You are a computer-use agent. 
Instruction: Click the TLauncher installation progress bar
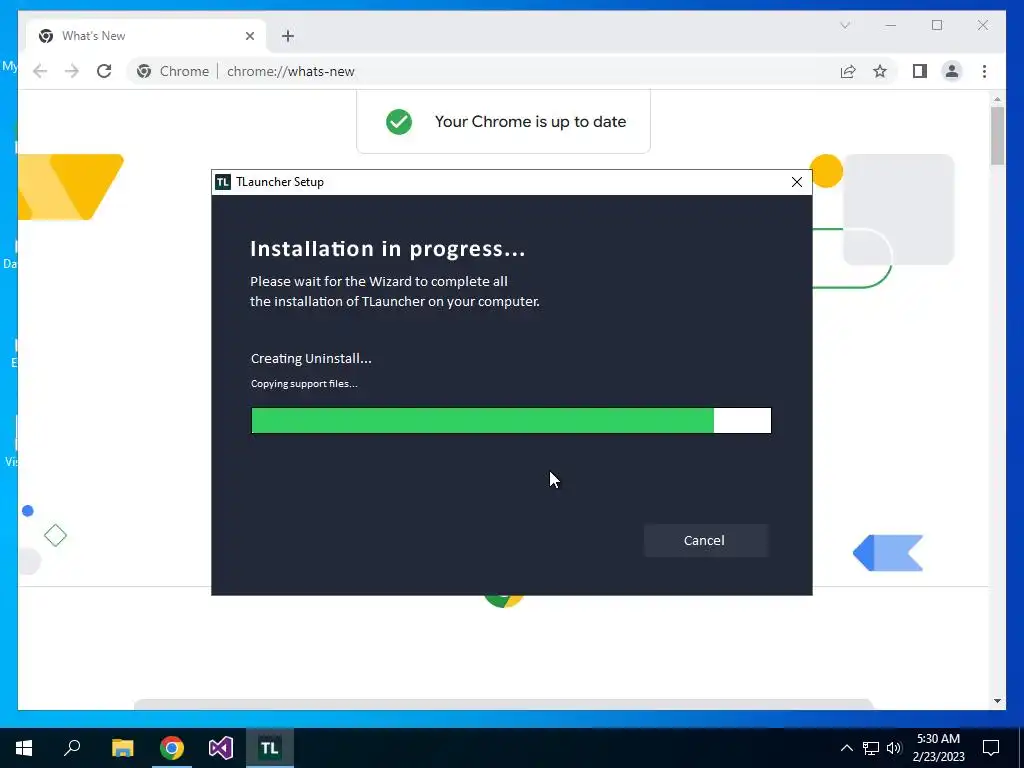[x=511, y=421]
